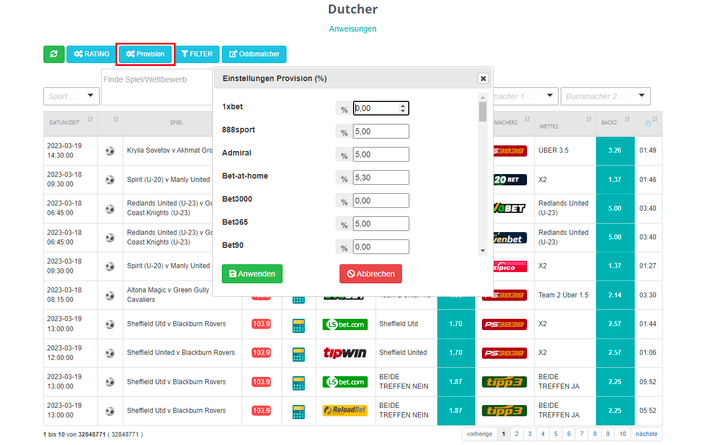Click PS3838 logo in ÜBER 3.5 row
The width and height of the screenshot is (719, 445).
(x=510, y=151)
